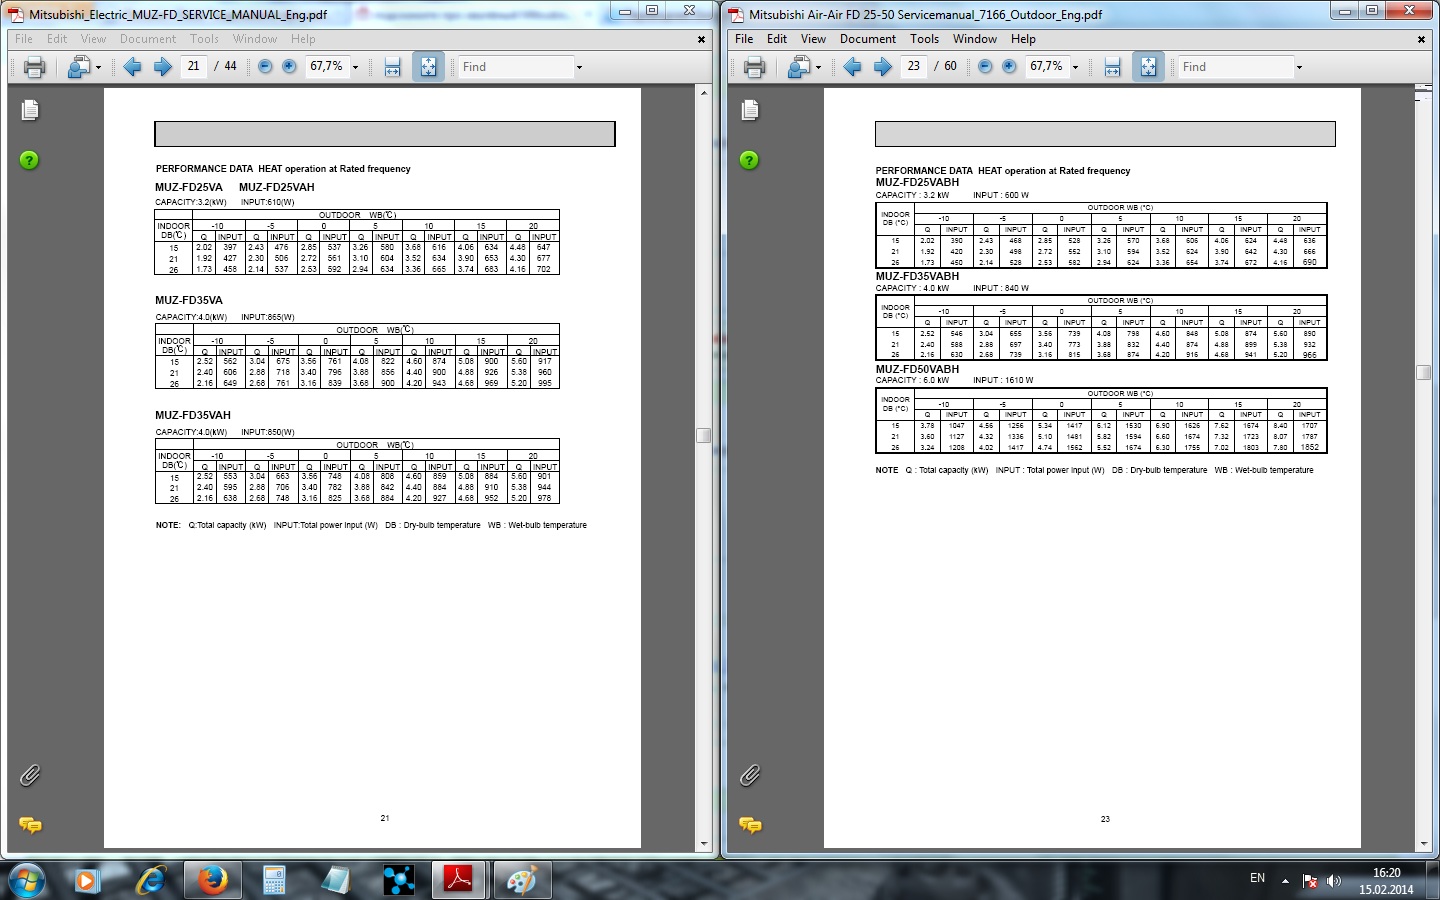Open Tools menu in right window
Image resolution: width=1440 pixels, height=900 pixels.
coord(925,39)
